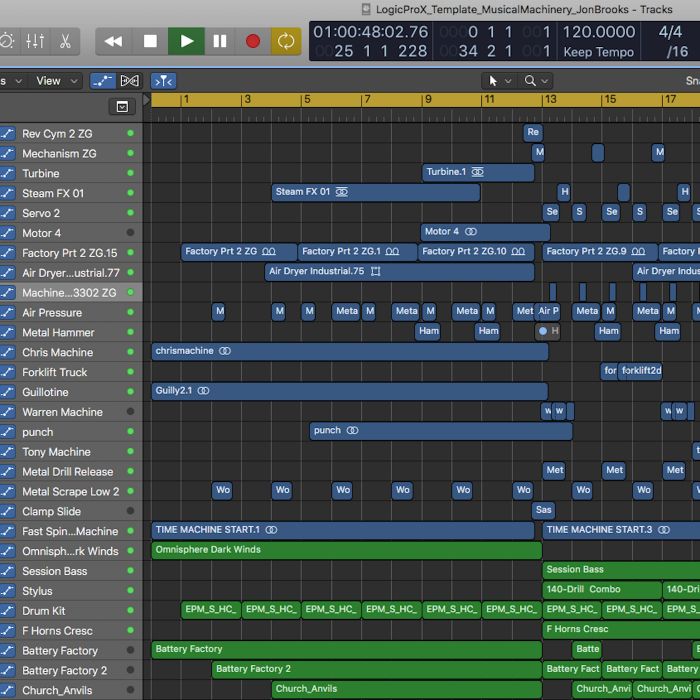The width and height of the screenshot is (700, 700).
Task: Click the Stylus track icon
Action: click(8, 591)
